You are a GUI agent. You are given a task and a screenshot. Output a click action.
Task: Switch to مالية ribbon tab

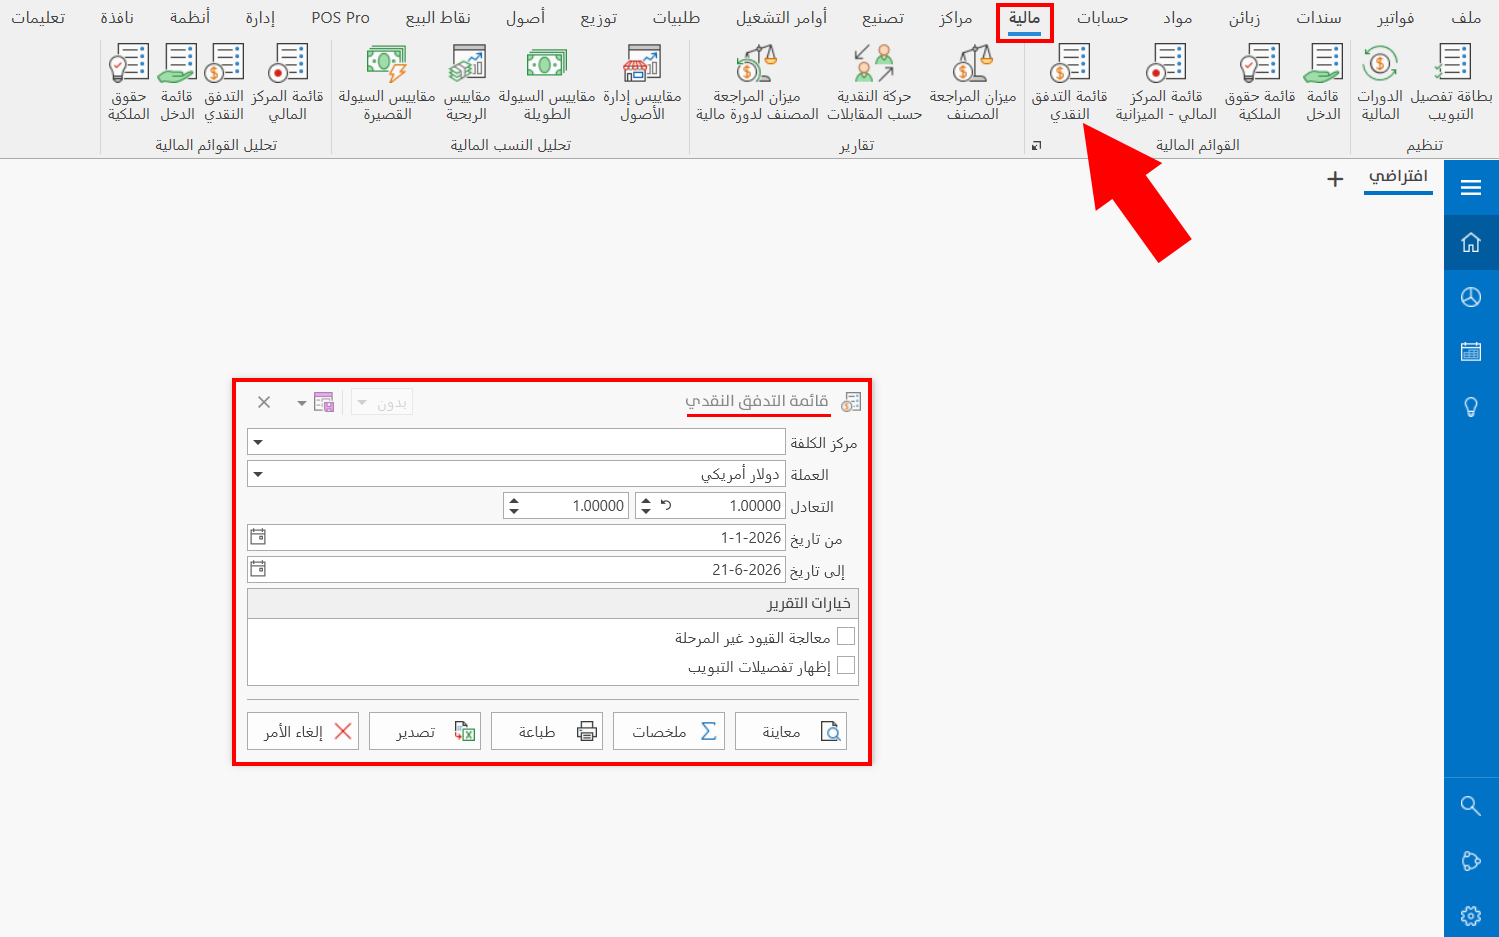[x=1024, y=18]
